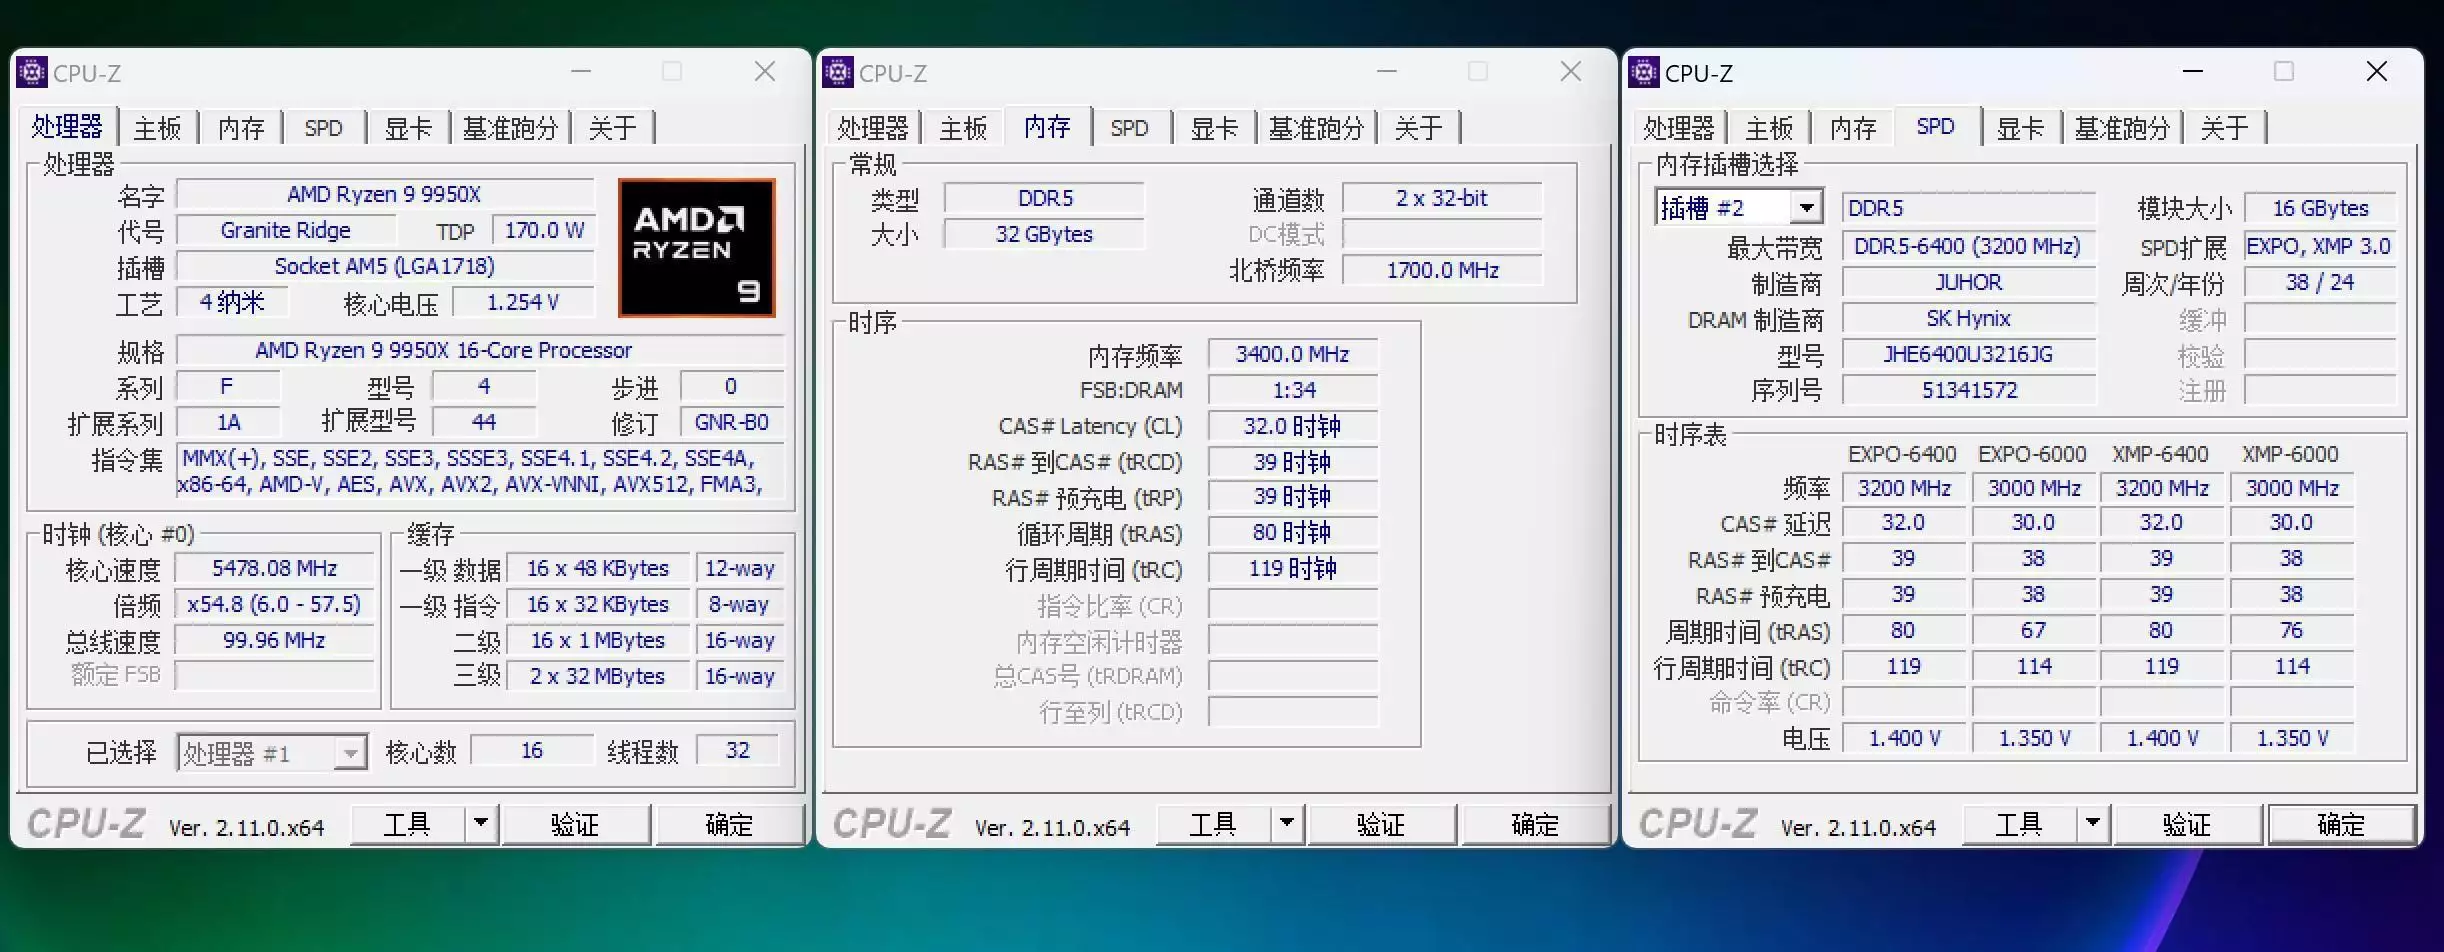Click the 'EXPO-6400' timing table column header
This screenshot has height=952, width=2444.
coord(1902,454)
